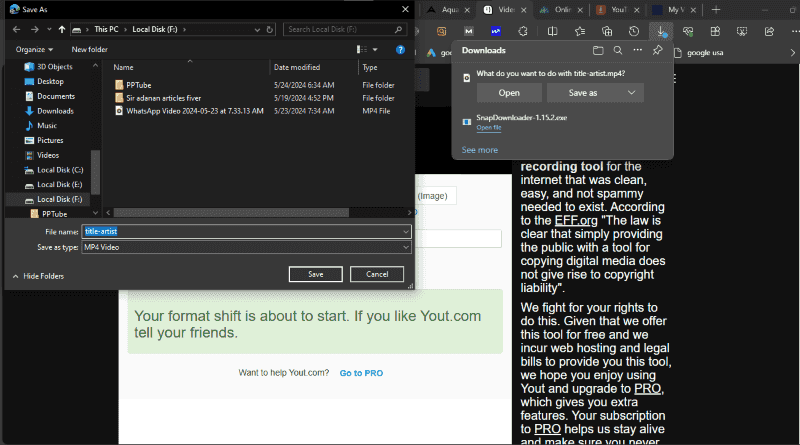Click search icon in Downloads panel
This screenshot has height=445, width=800.
(618, 50)
